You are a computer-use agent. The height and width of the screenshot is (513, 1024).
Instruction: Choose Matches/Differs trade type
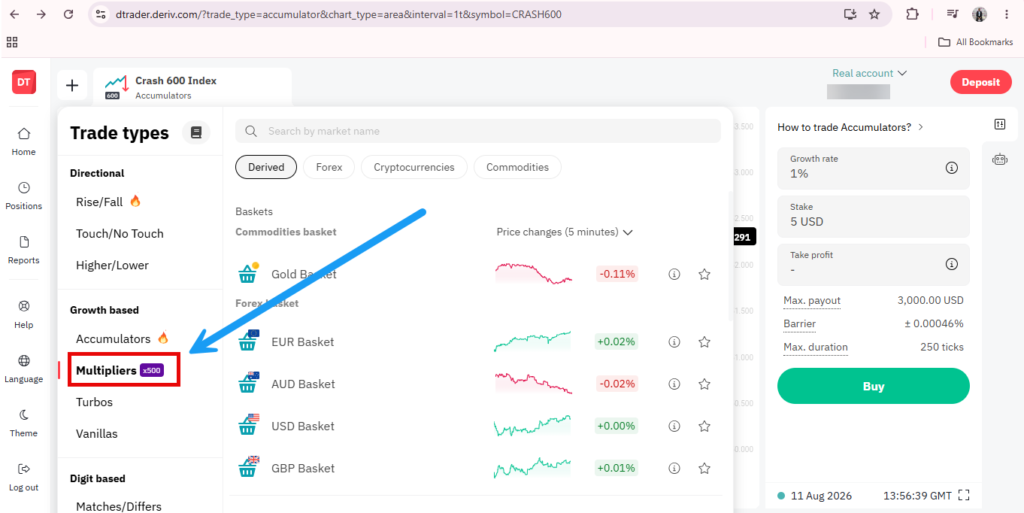pyautogui.click(x=118, y=506)
